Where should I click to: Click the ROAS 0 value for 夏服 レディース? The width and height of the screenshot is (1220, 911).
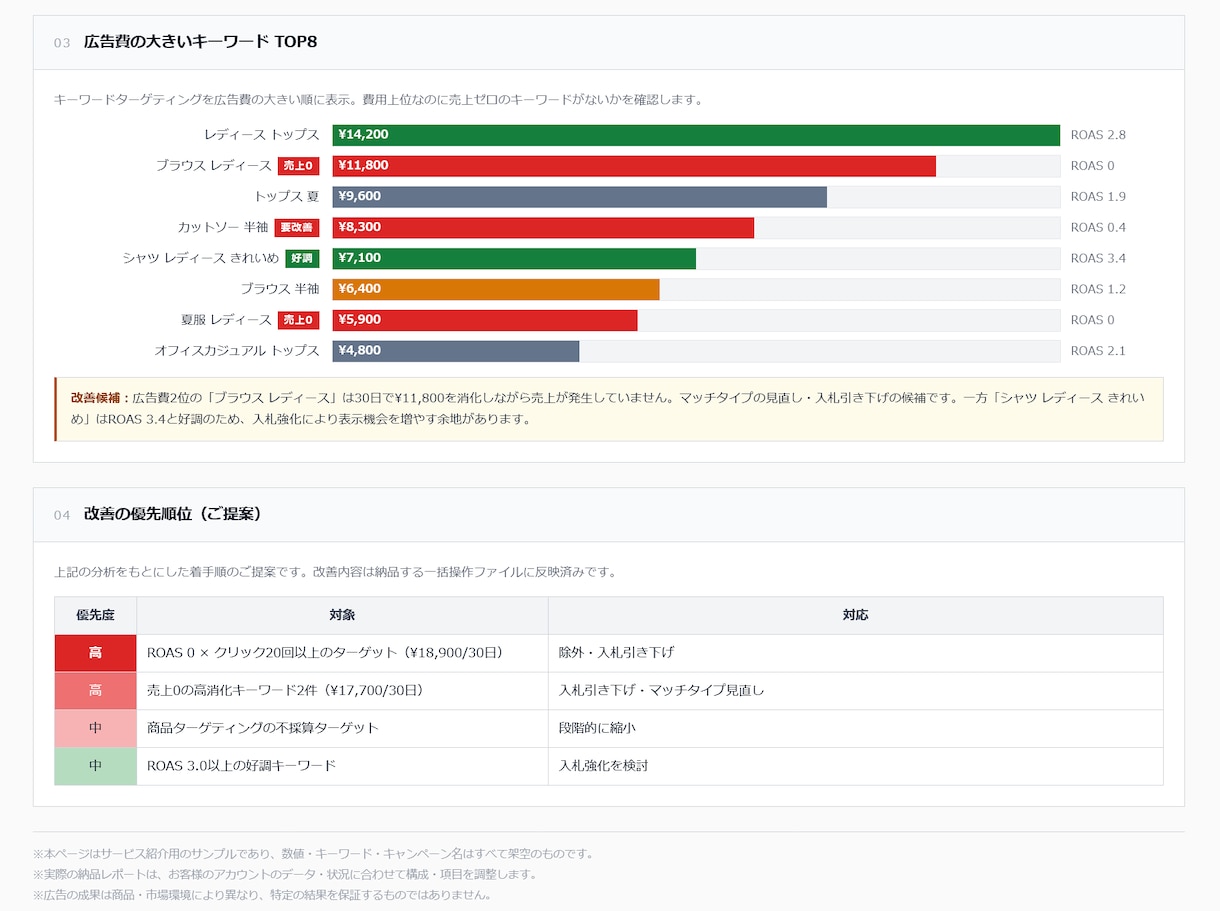1092,321
